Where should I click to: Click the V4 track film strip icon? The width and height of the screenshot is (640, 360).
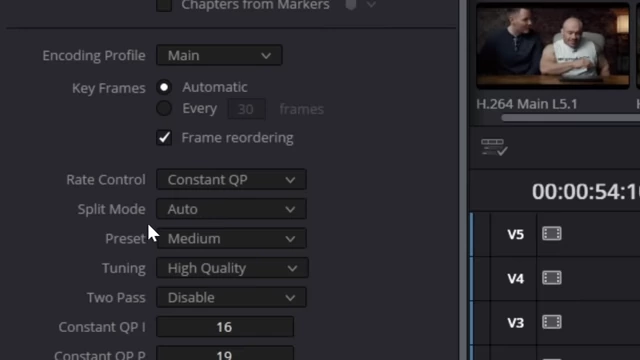point(552,278)
